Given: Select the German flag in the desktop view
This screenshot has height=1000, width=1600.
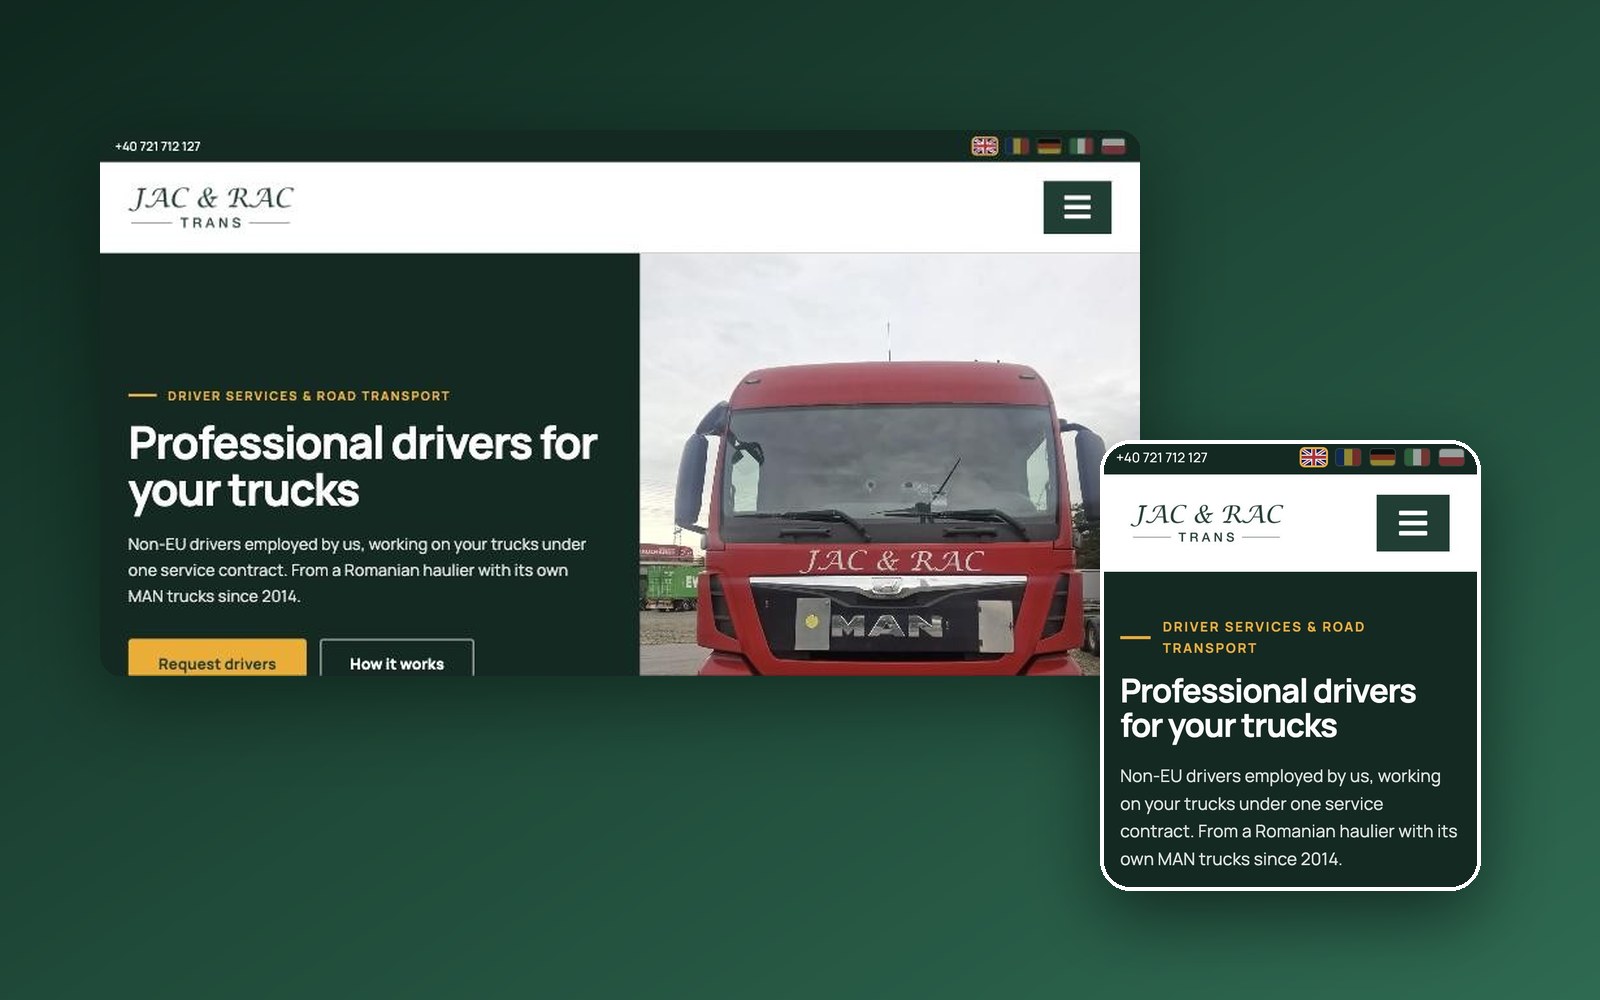Looking at the screenshot, I should pos(1049,146).
